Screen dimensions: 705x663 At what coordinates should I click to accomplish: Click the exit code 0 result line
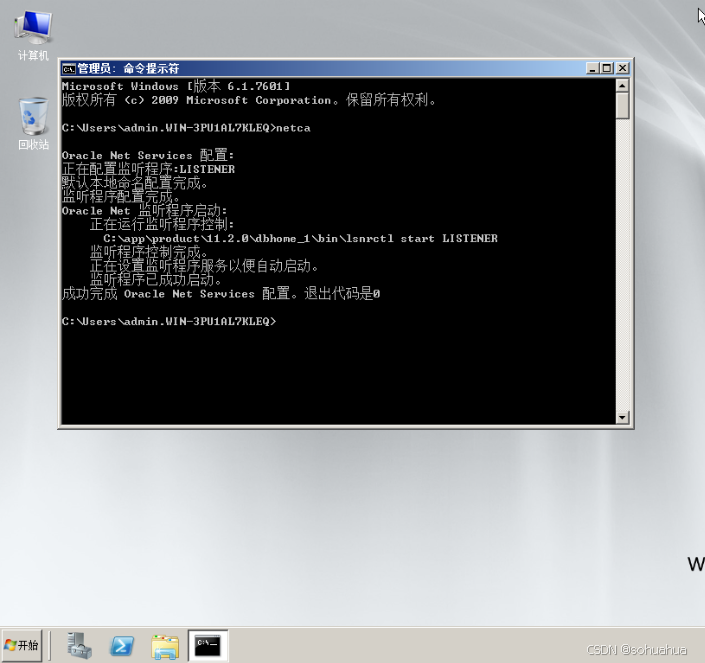tap(221, 294)
